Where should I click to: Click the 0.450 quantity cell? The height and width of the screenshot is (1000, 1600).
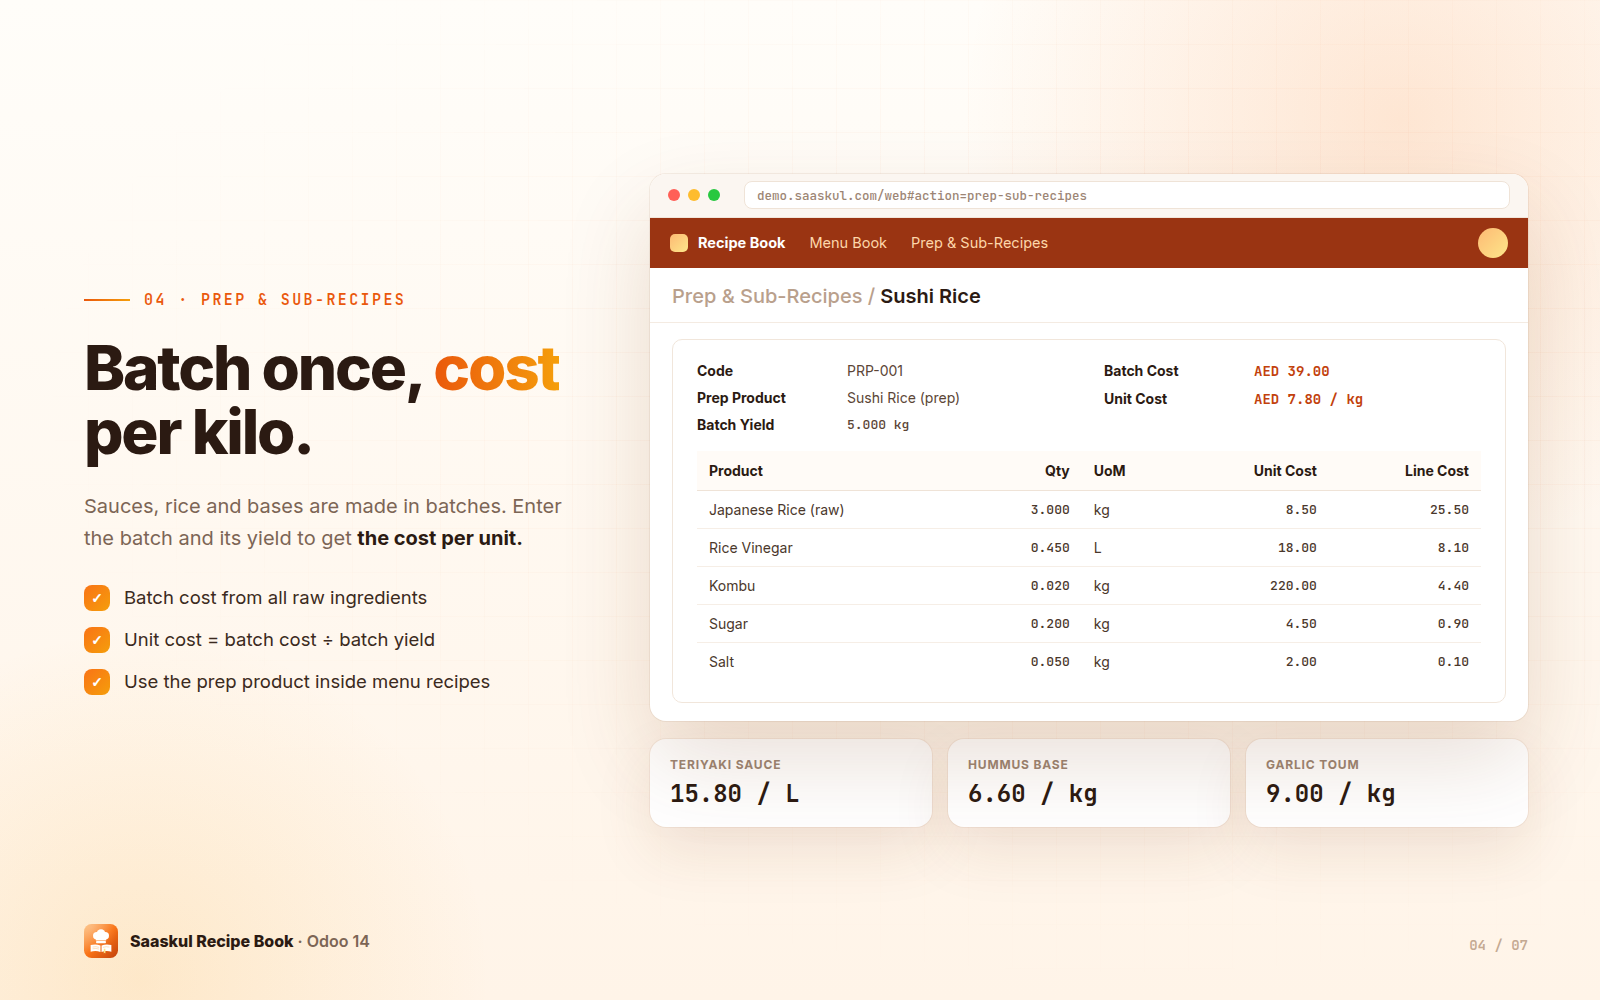click(1050, 548)
